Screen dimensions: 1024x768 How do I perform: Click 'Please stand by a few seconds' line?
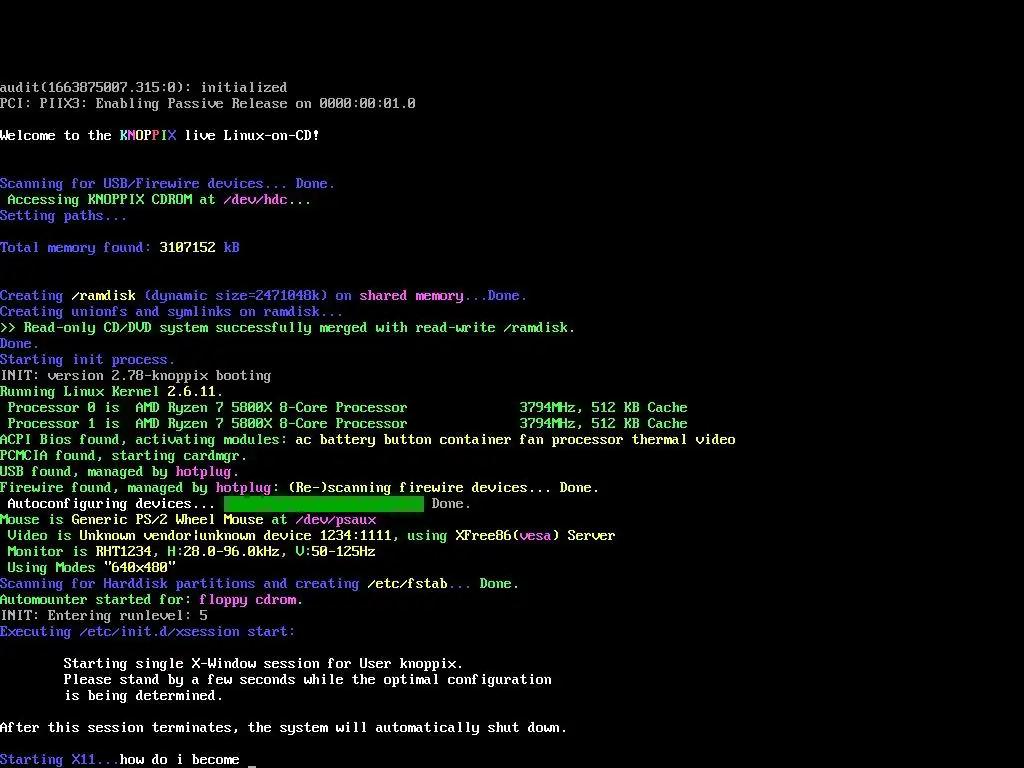pos(308,680)
